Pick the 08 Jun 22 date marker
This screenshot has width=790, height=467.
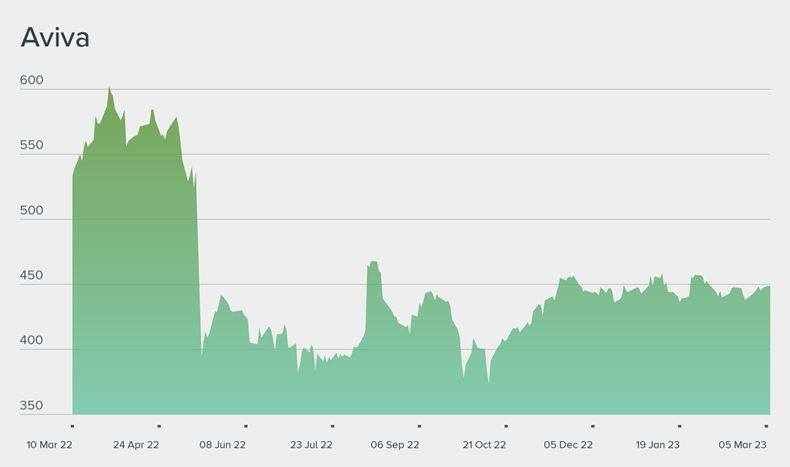[x=223, y=445]
